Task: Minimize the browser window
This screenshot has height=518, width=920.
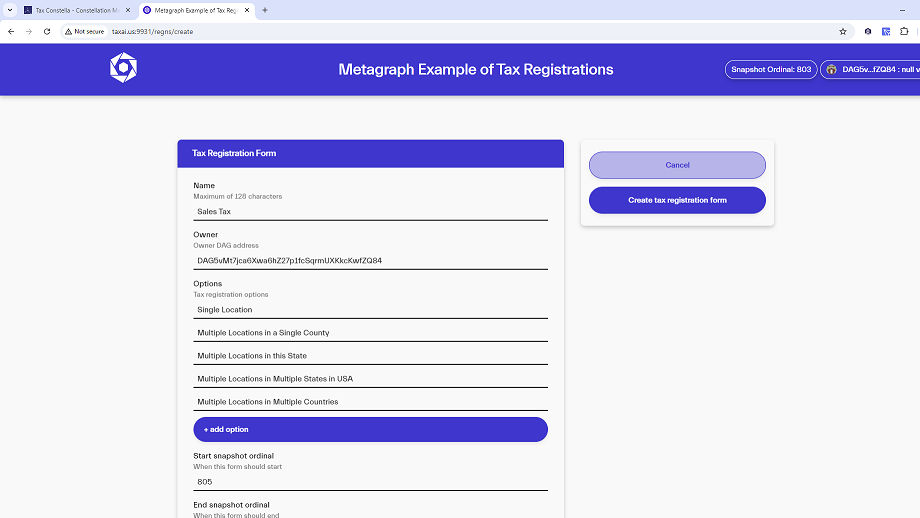Action: (x=902, y=10)
